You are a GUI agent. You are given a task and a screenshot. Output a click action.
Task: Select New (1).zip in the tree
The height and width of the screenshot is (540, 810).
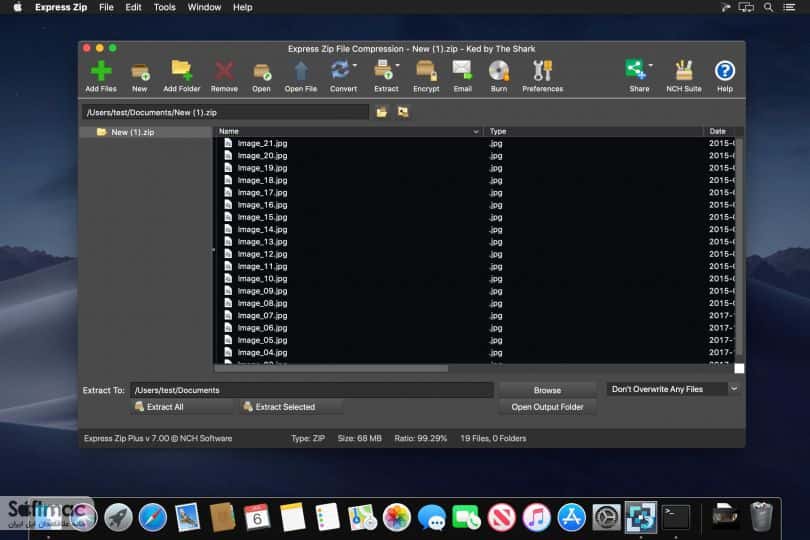pos(133,132)
